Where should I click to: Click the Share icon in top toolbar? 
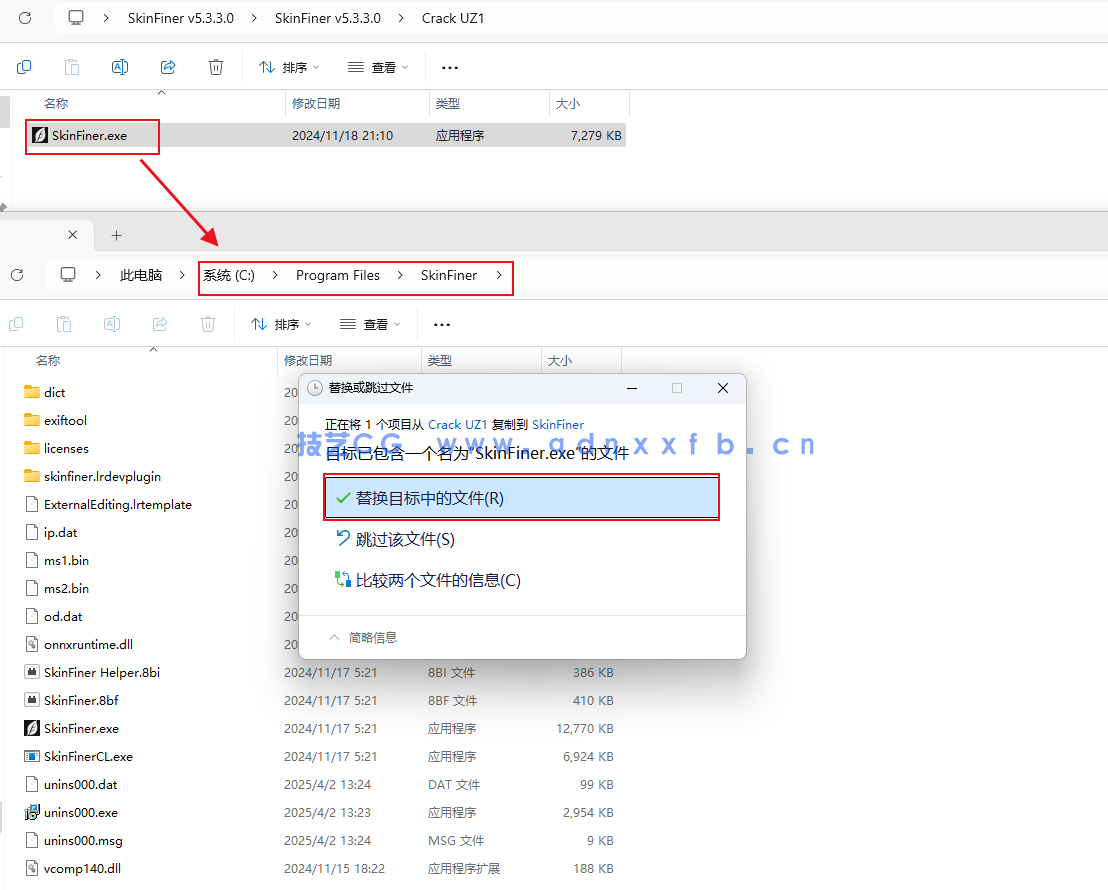point(168,67)
